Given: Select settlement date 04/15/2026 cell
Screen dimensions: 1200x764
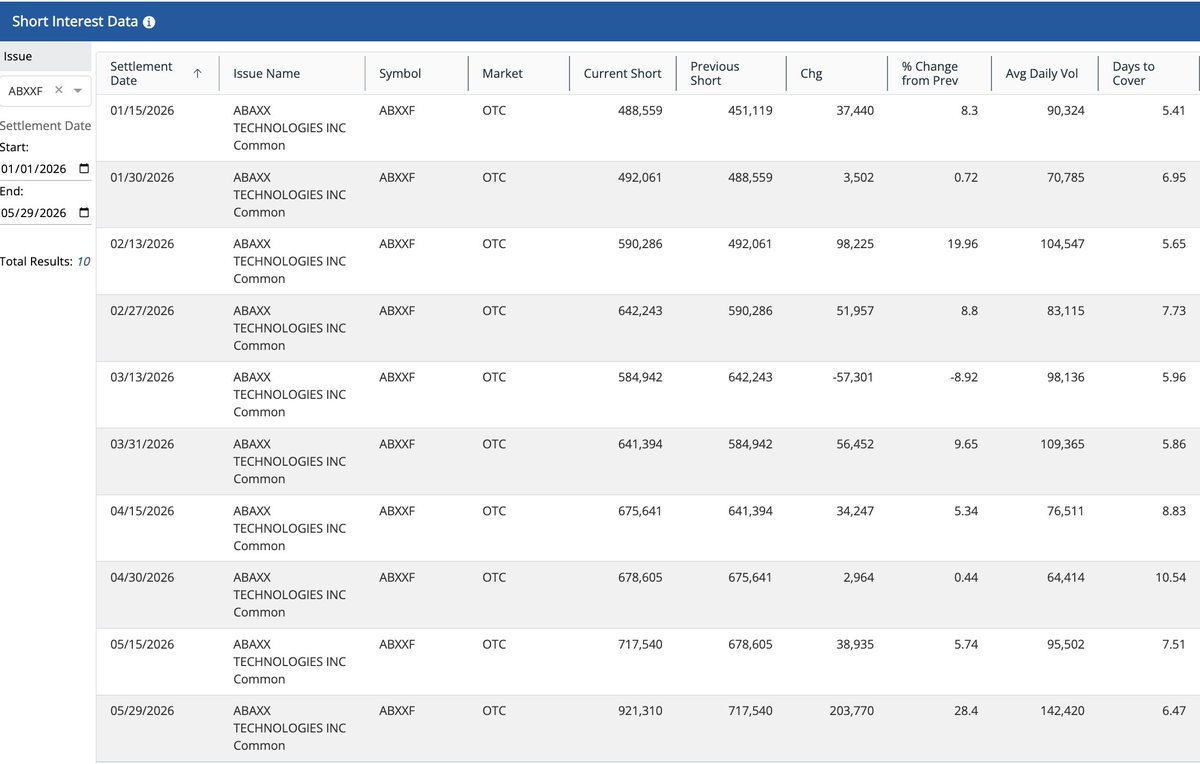Looking at the screenshot, I should point(142,511).
